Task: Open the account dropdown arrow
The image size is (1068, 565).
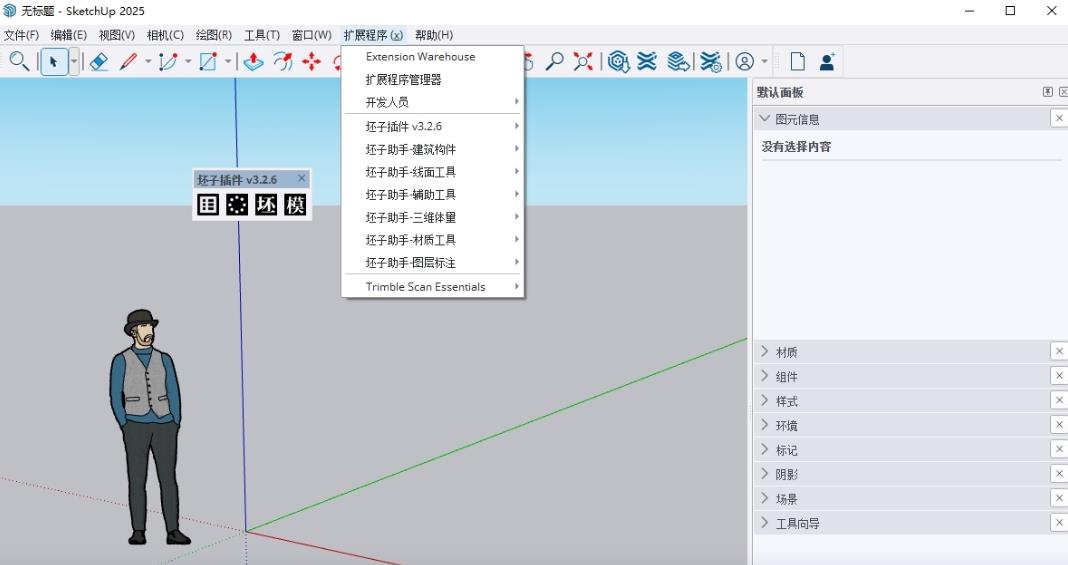Action: click(764, 61)
